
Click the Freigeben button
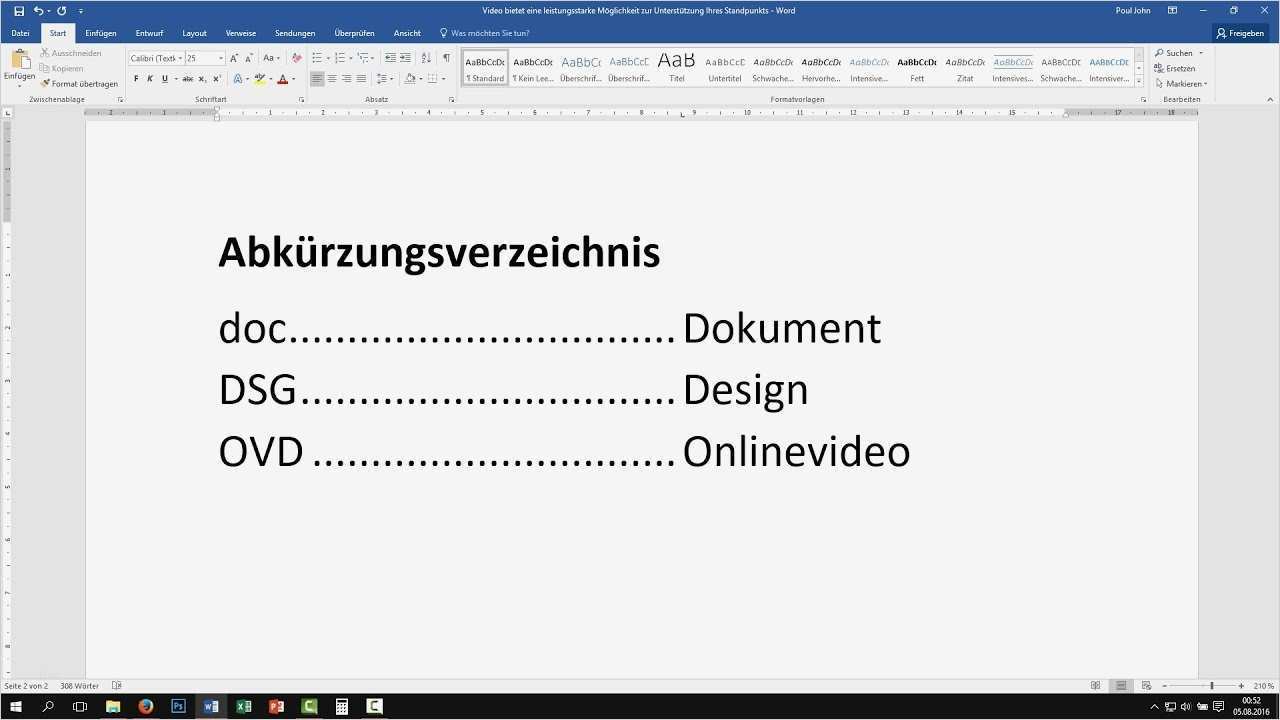pos(1240,33)
